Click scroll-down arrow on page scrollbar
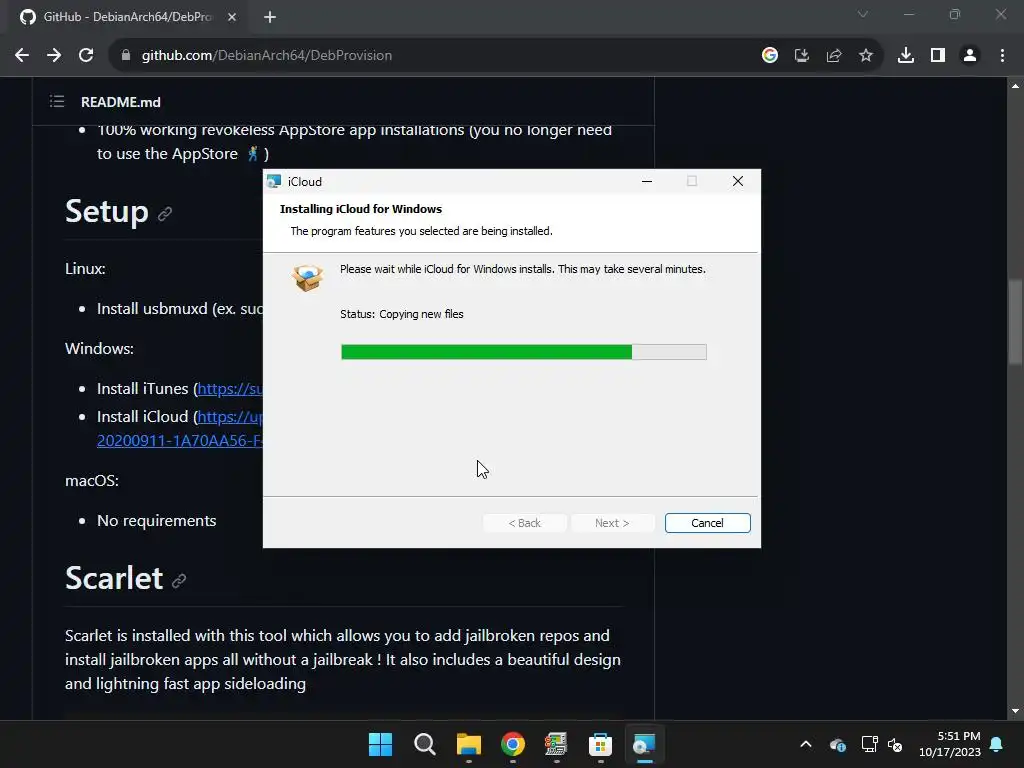 tap(1015, 711)
